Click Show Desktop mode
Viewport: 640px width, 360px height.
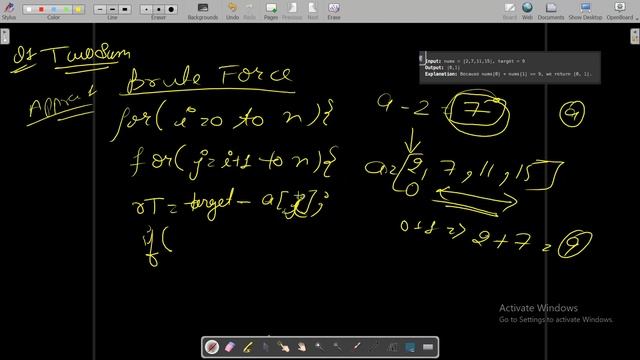[585, 11]
